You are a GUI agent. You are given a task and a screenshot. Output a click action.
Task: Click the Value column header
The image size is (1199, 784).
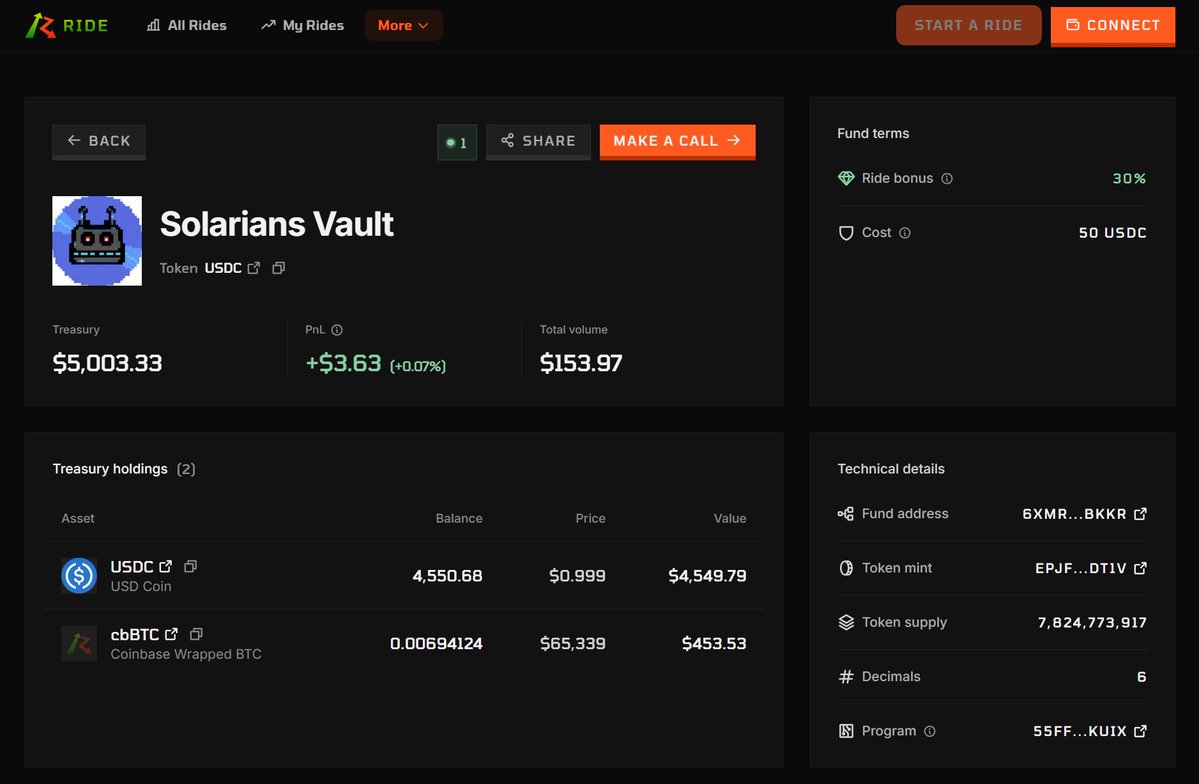tap(729, 519)
